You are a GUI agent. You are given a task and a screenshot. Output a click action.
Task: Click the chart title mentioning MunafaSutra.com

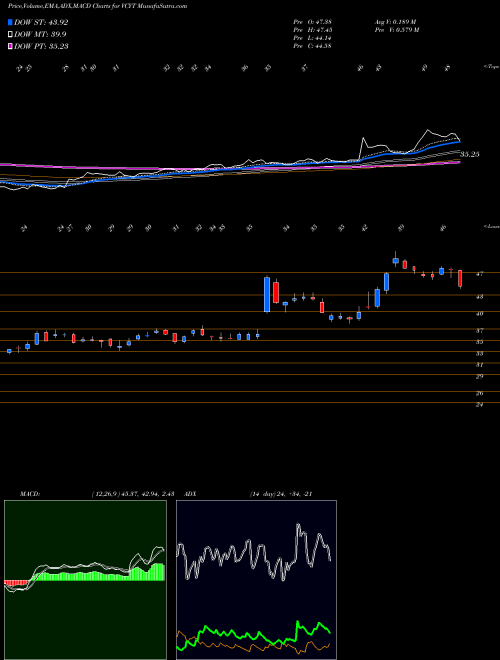(x=97, y=6)
